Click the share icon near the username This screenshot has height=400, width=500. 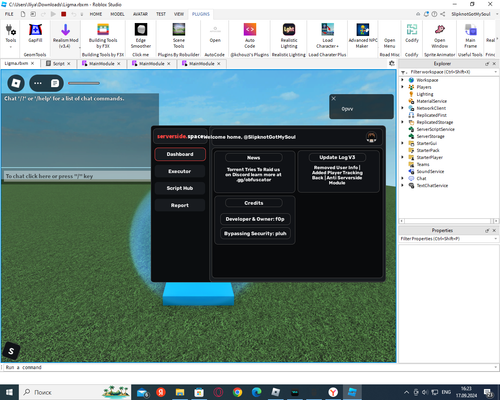click(x=443, y=14)
